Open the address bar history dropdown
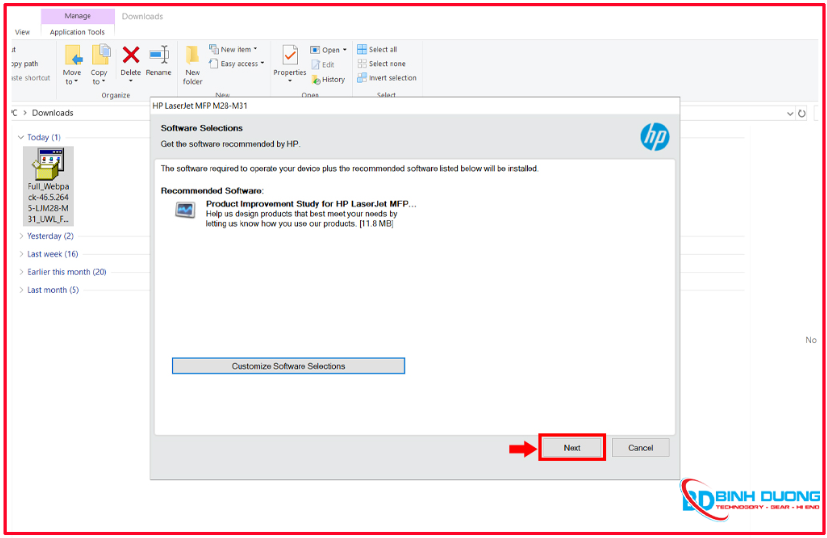Viewport: 827px width, 538px height. click(790, 113)
